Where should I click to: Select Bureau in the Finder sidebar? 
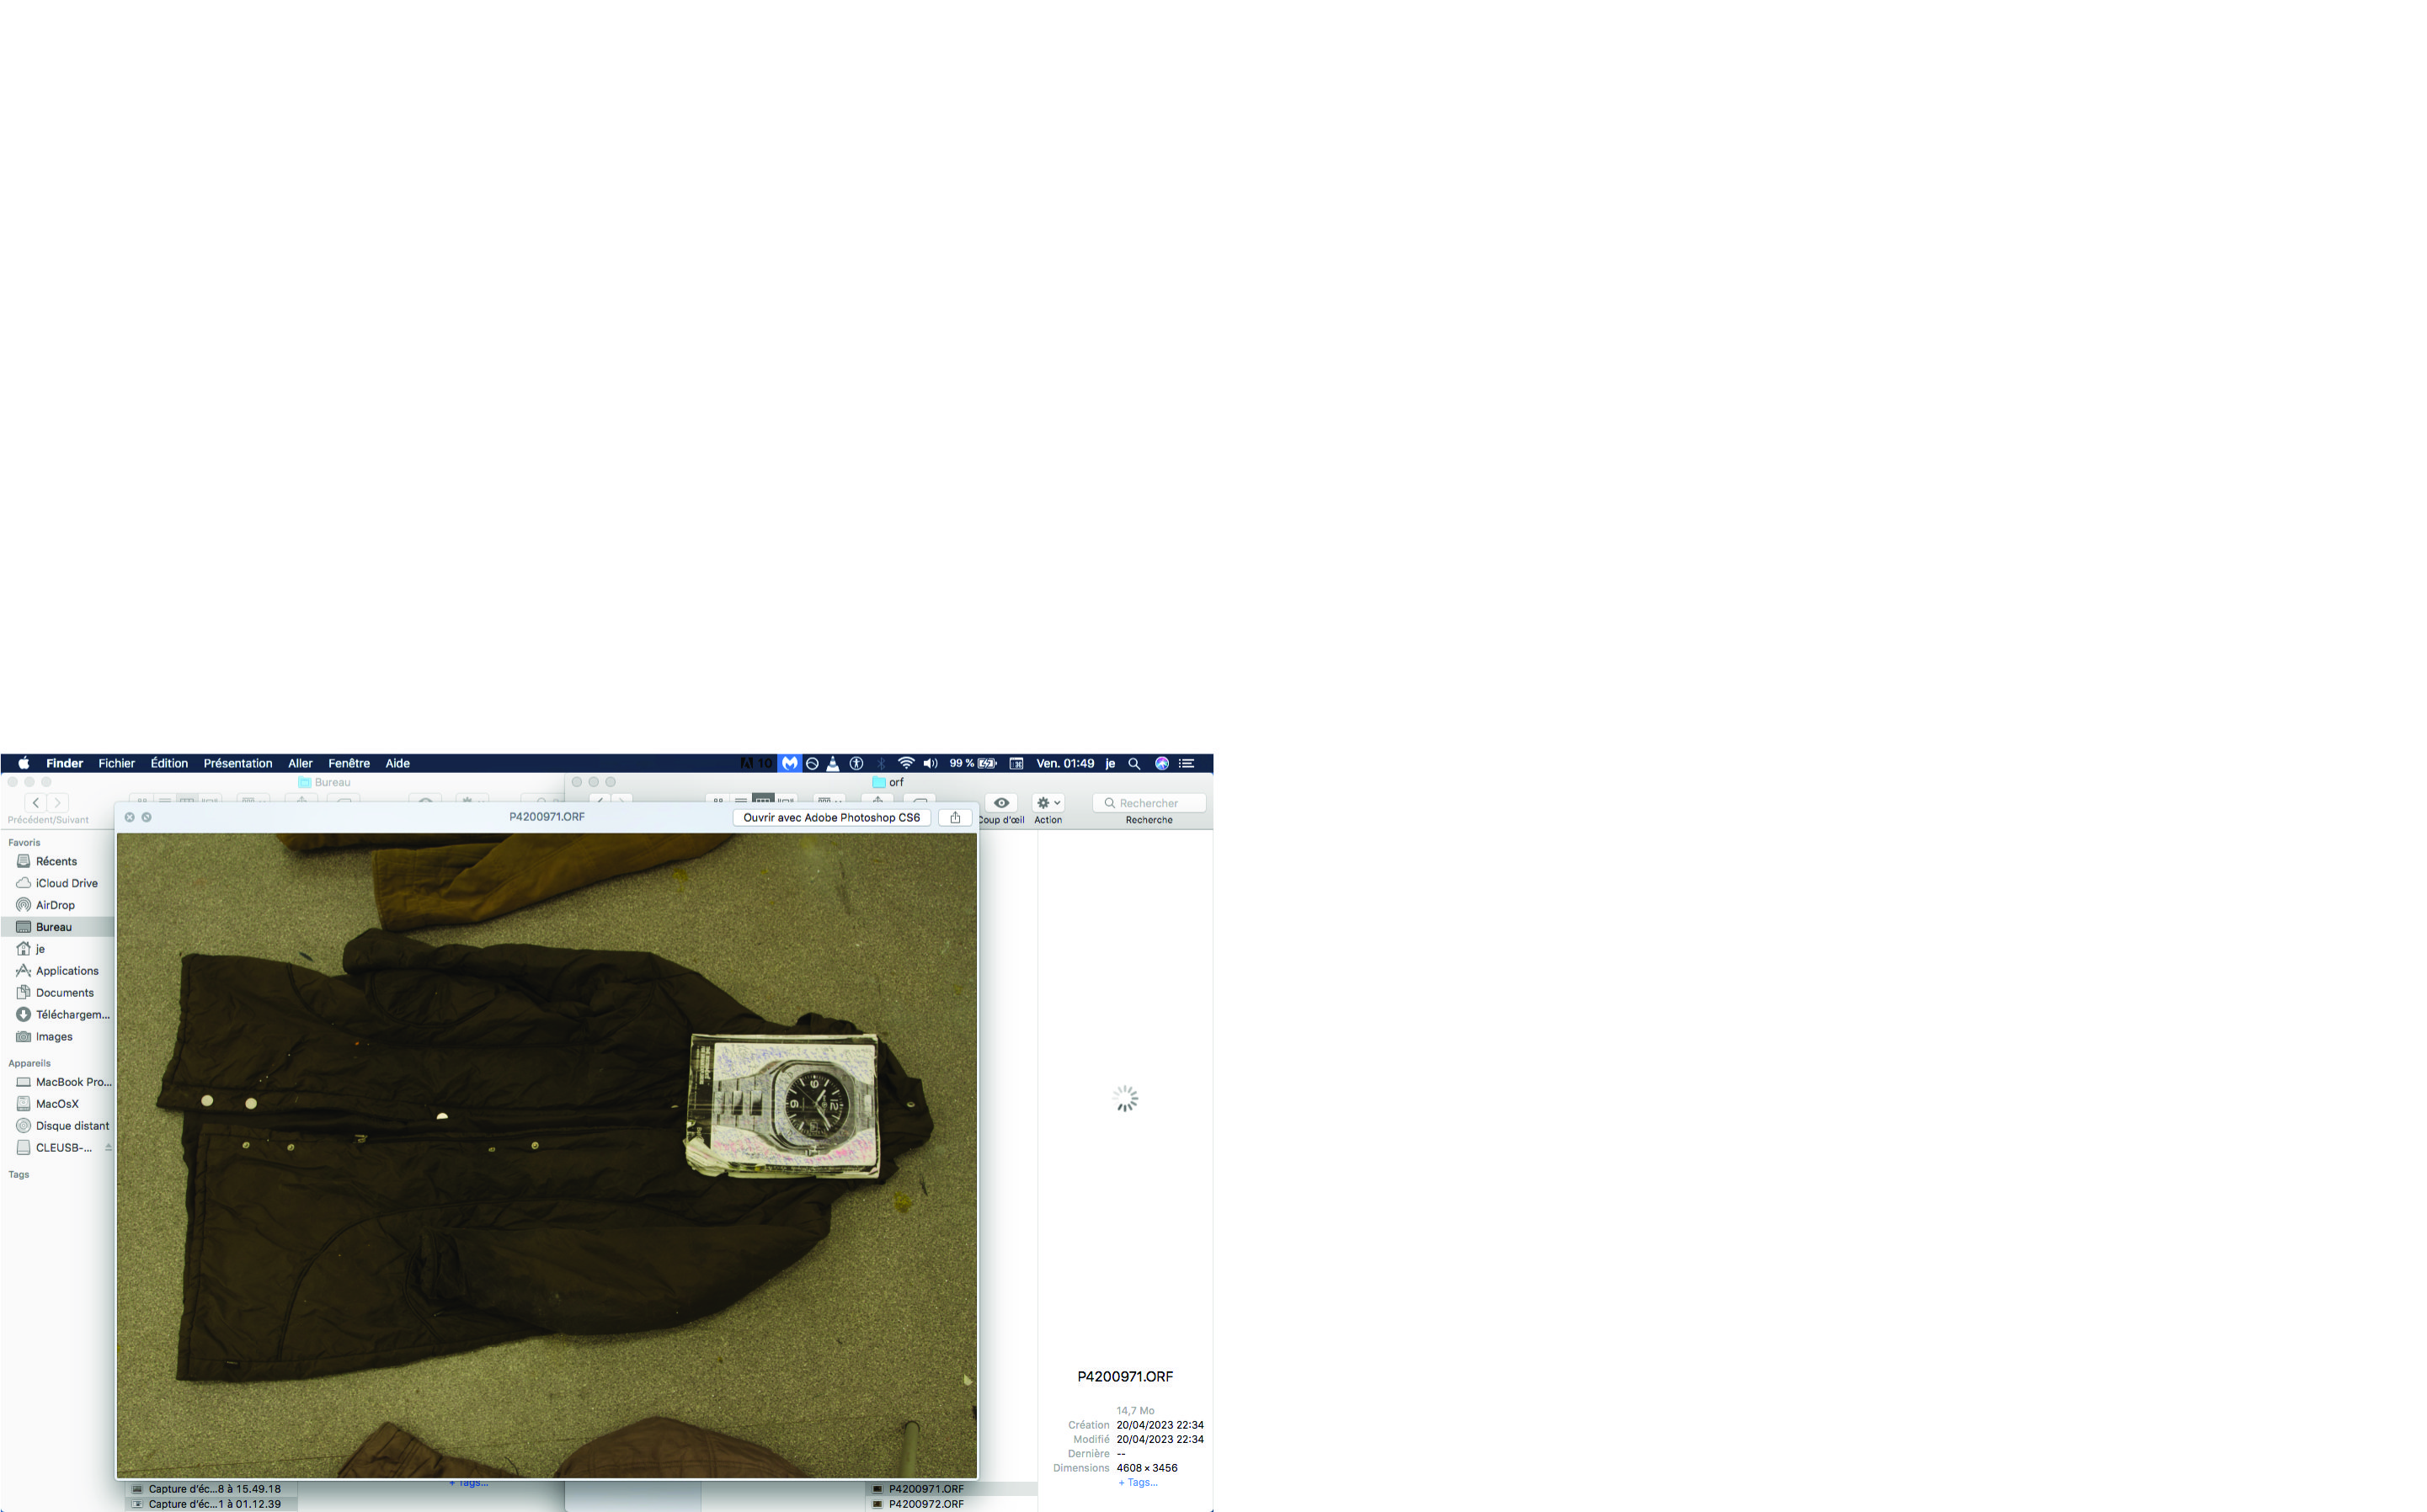54,927
